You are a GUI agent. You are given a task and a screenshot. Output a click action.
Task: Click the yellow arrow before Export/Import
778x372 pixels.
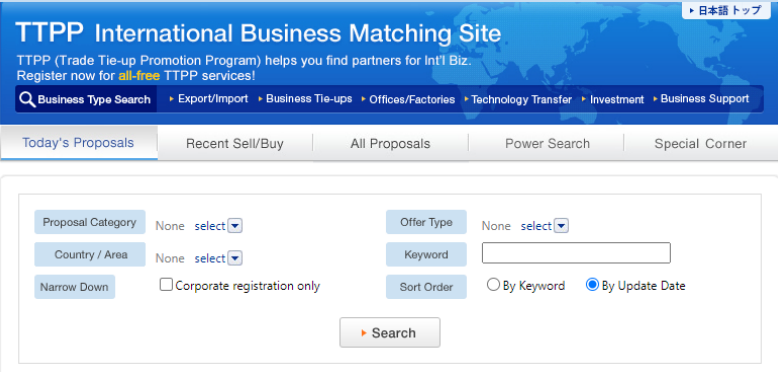[172, 99]
